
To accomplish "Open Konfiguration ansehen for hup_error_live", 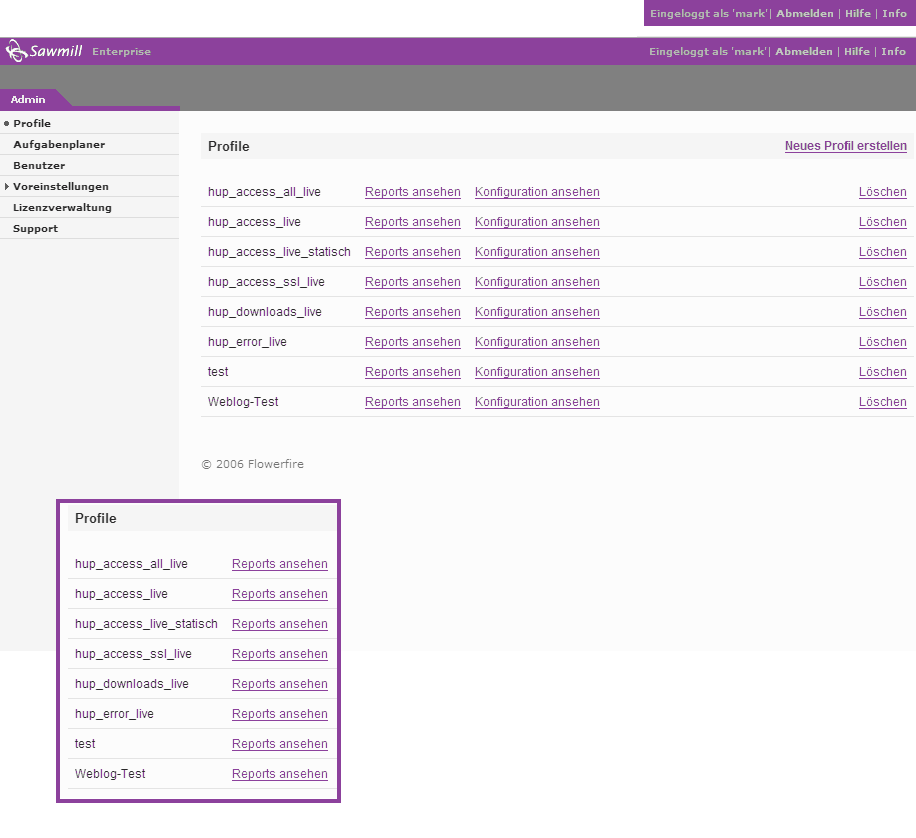I will [537, 342].
